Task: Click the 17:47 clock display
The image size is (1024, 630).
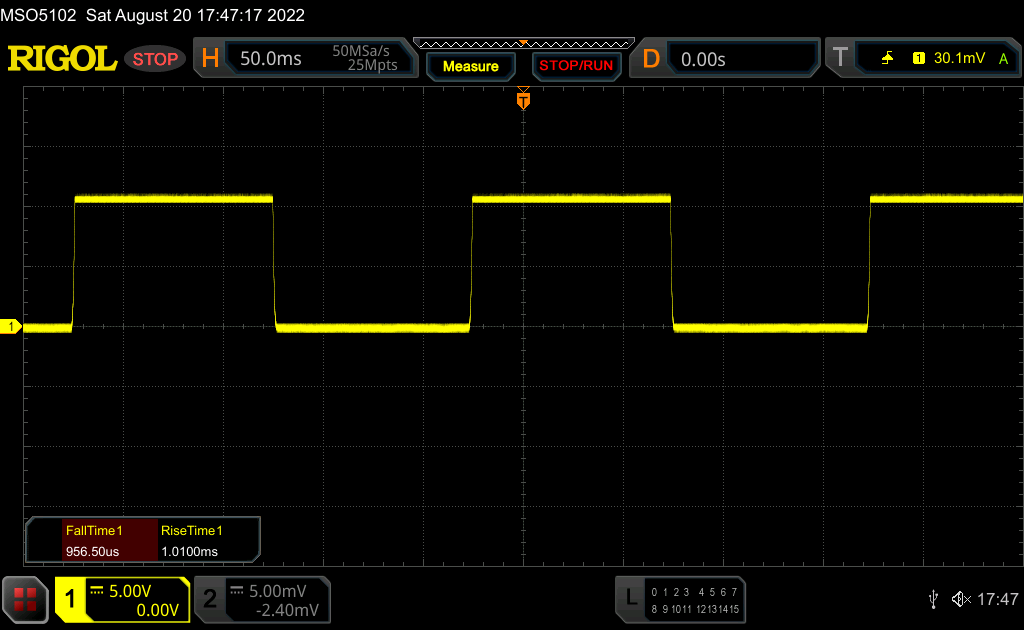Action: point(997,599)
